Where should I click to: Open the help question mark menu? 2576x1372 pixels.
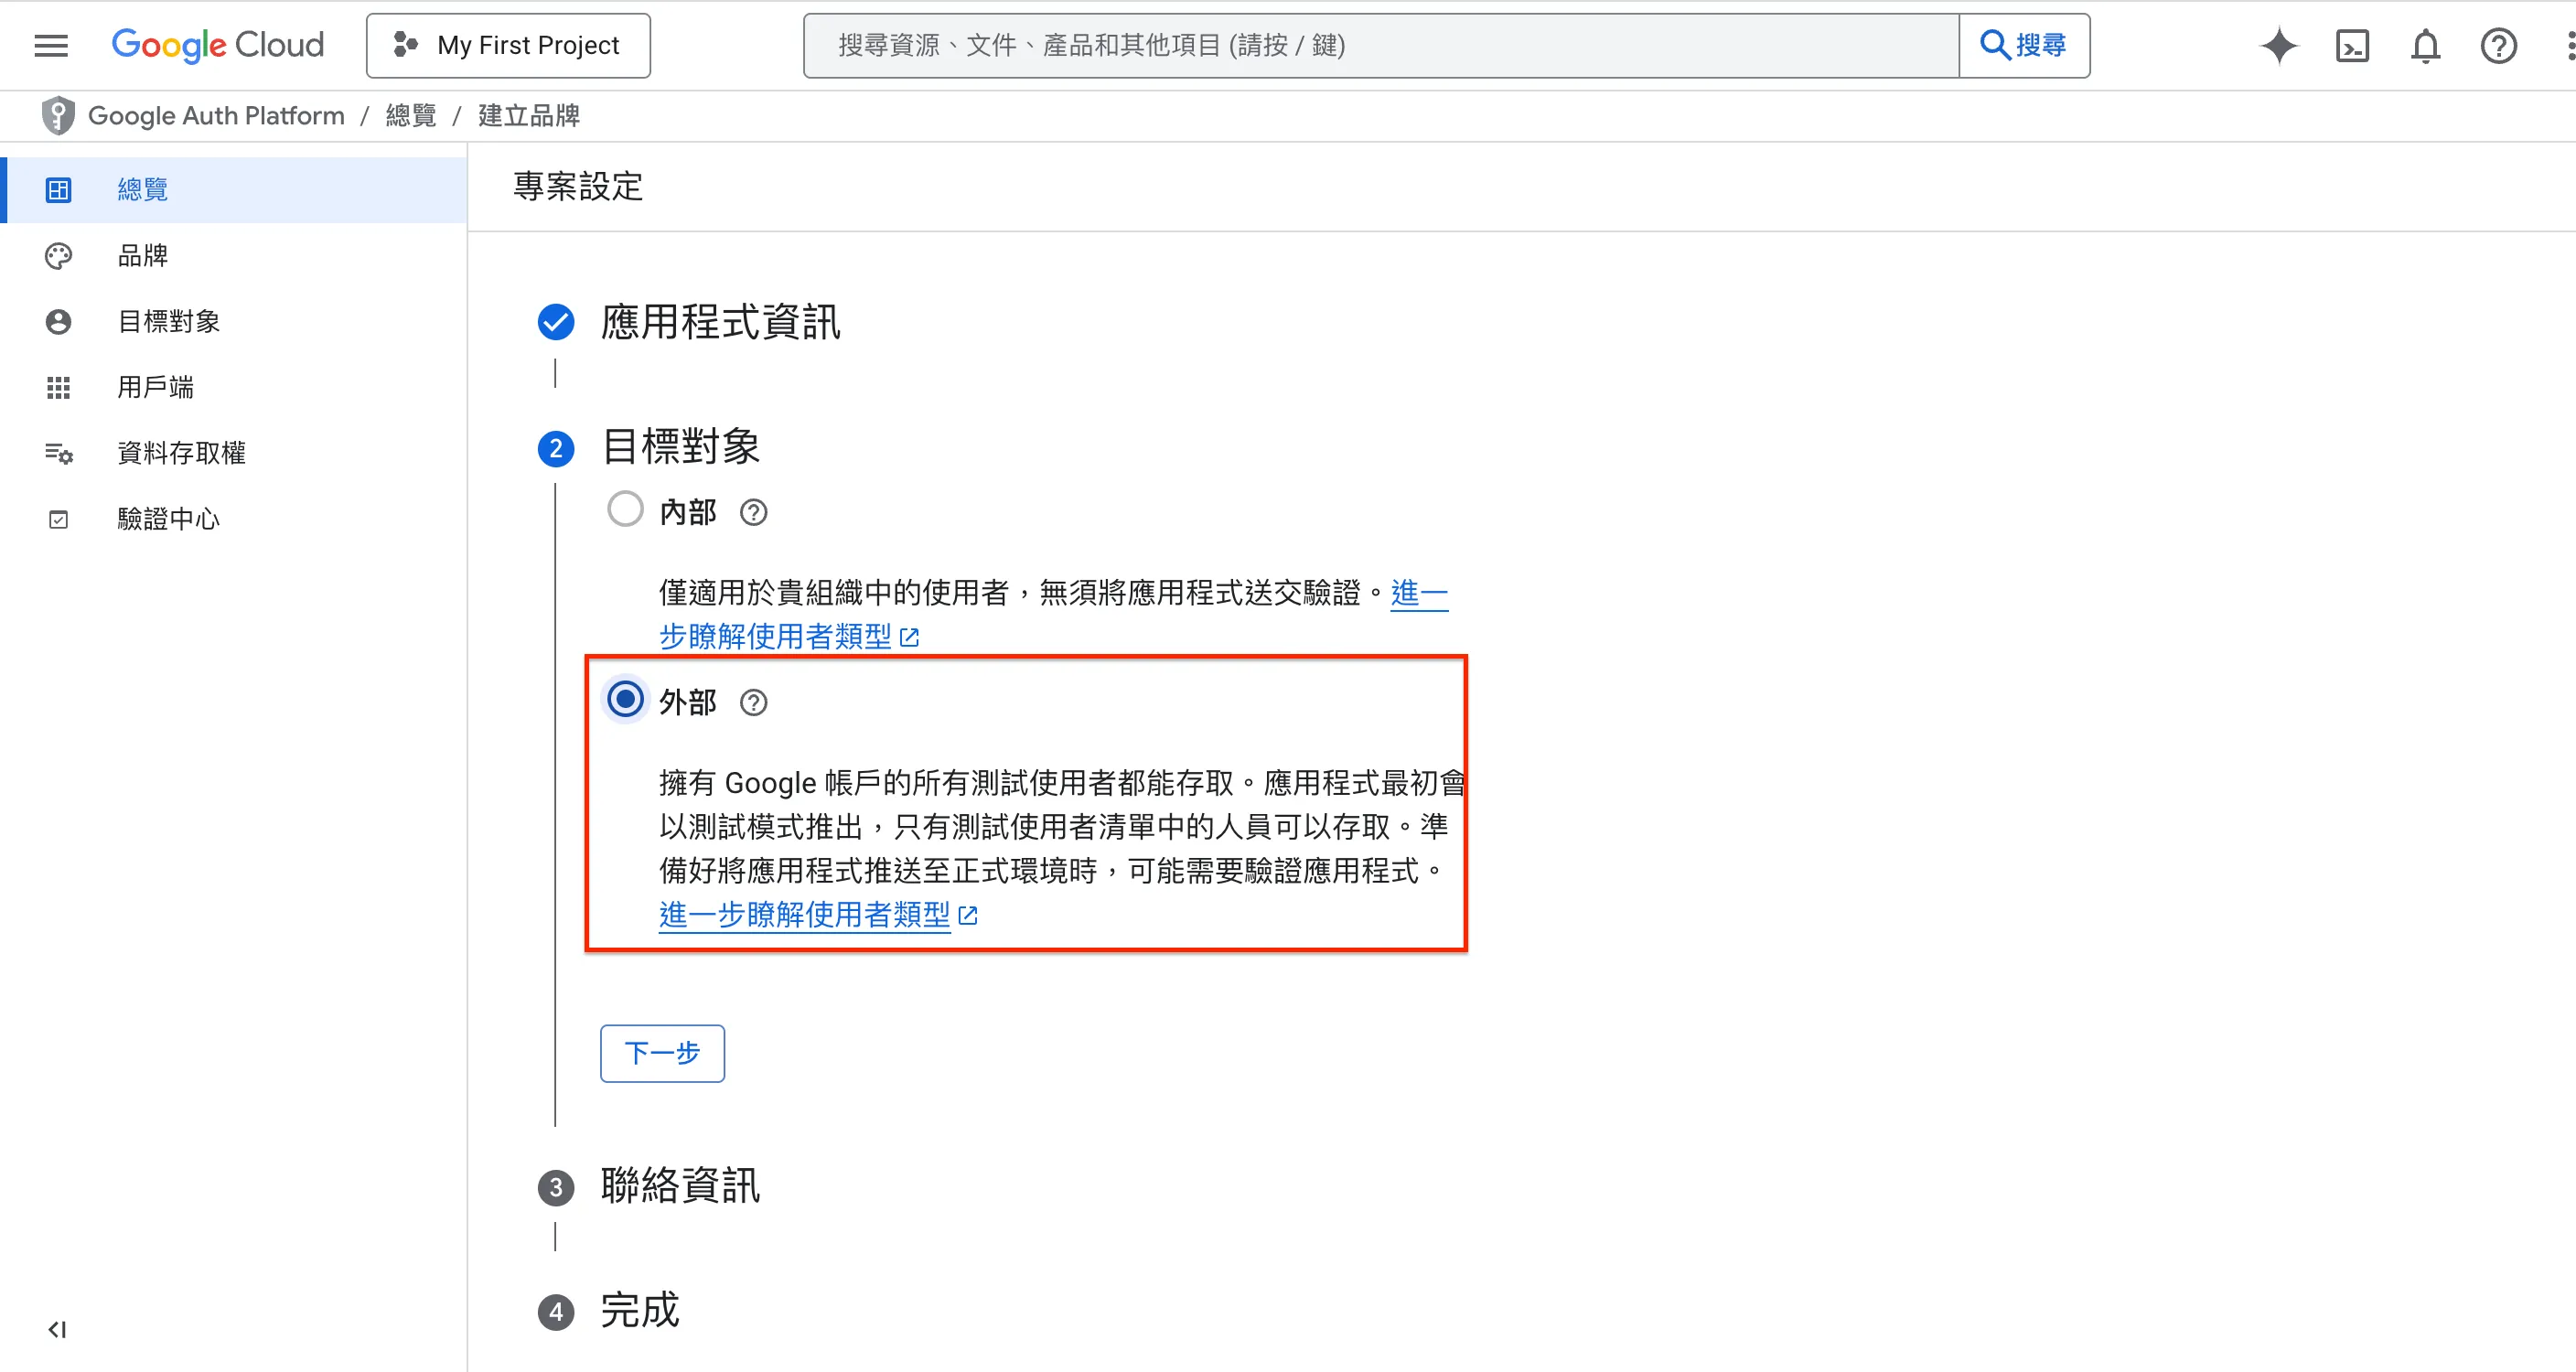(2498, 46)
